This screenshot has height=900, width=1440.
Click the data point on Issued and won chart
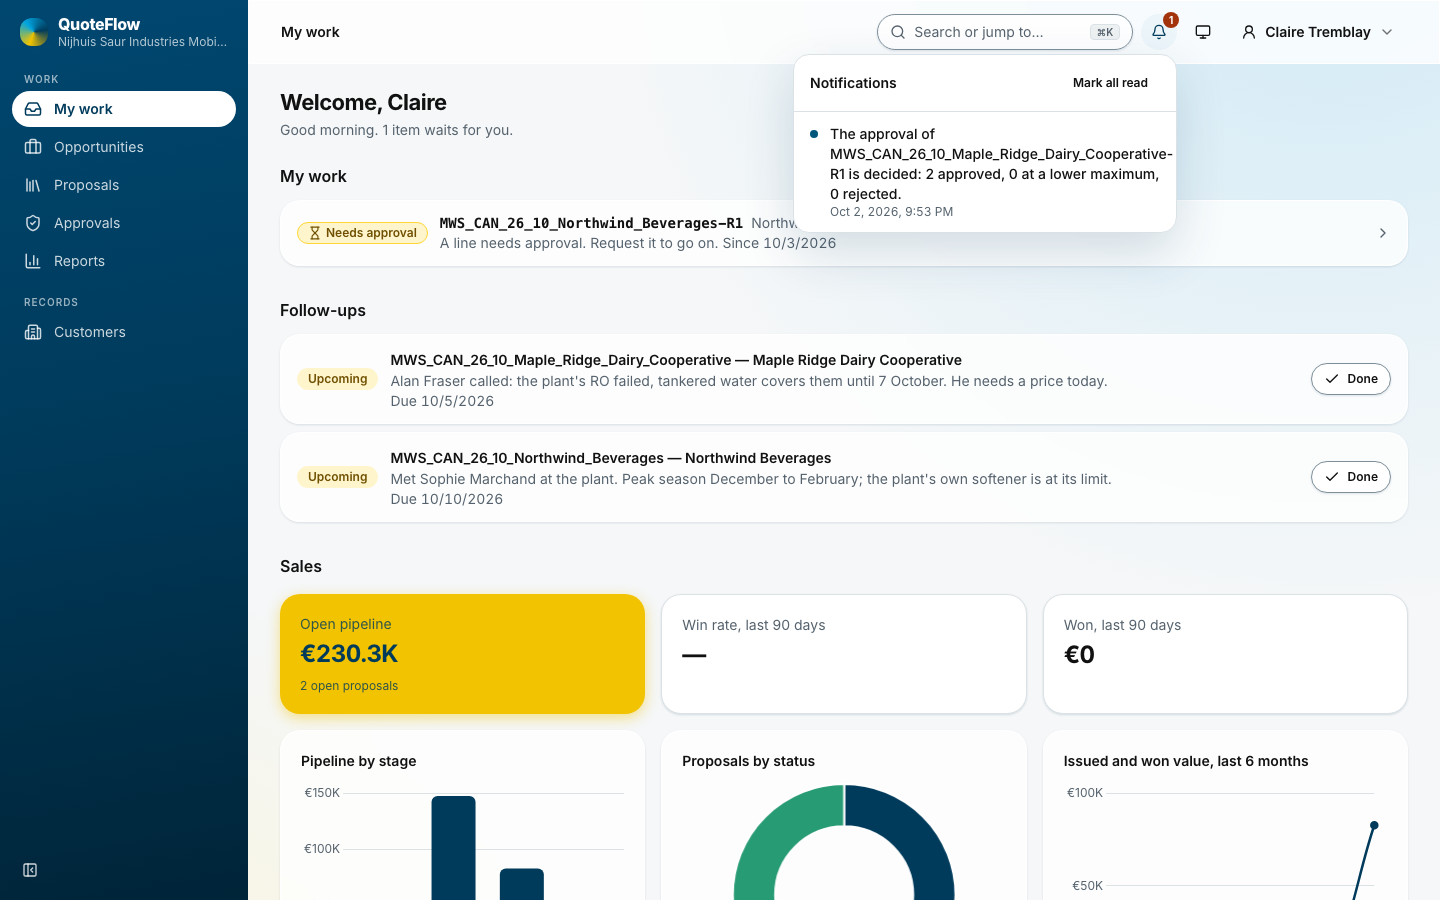pos(1374,825)
